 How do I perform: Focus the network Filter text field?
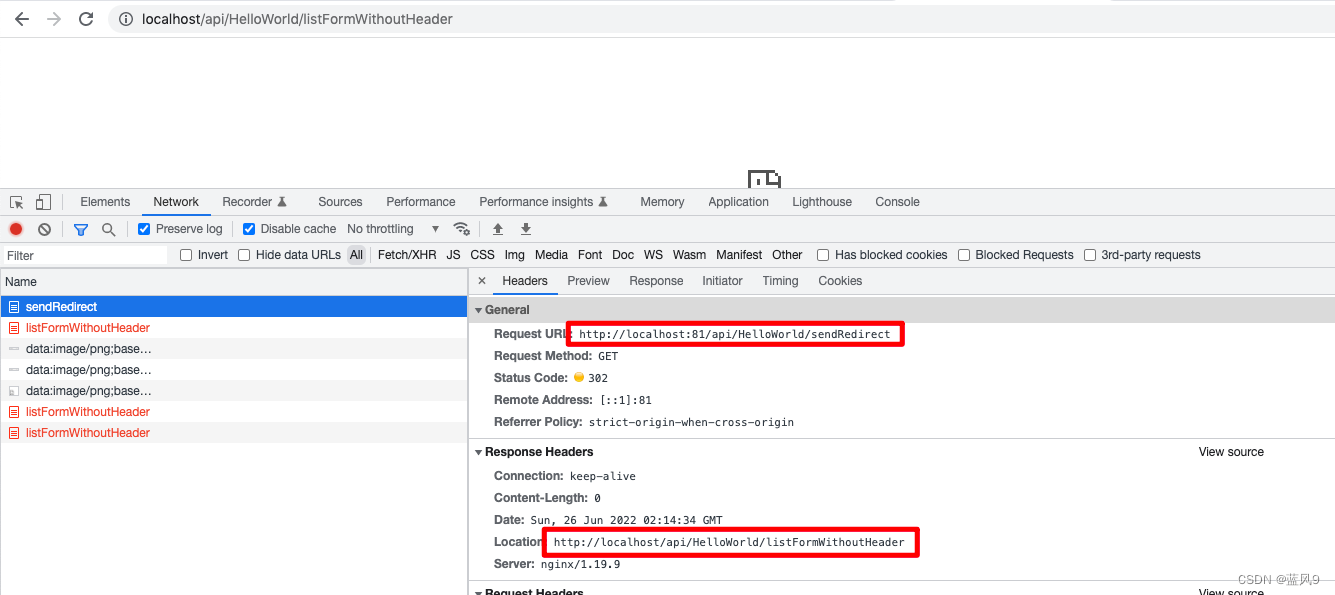[x=84, y=255]
